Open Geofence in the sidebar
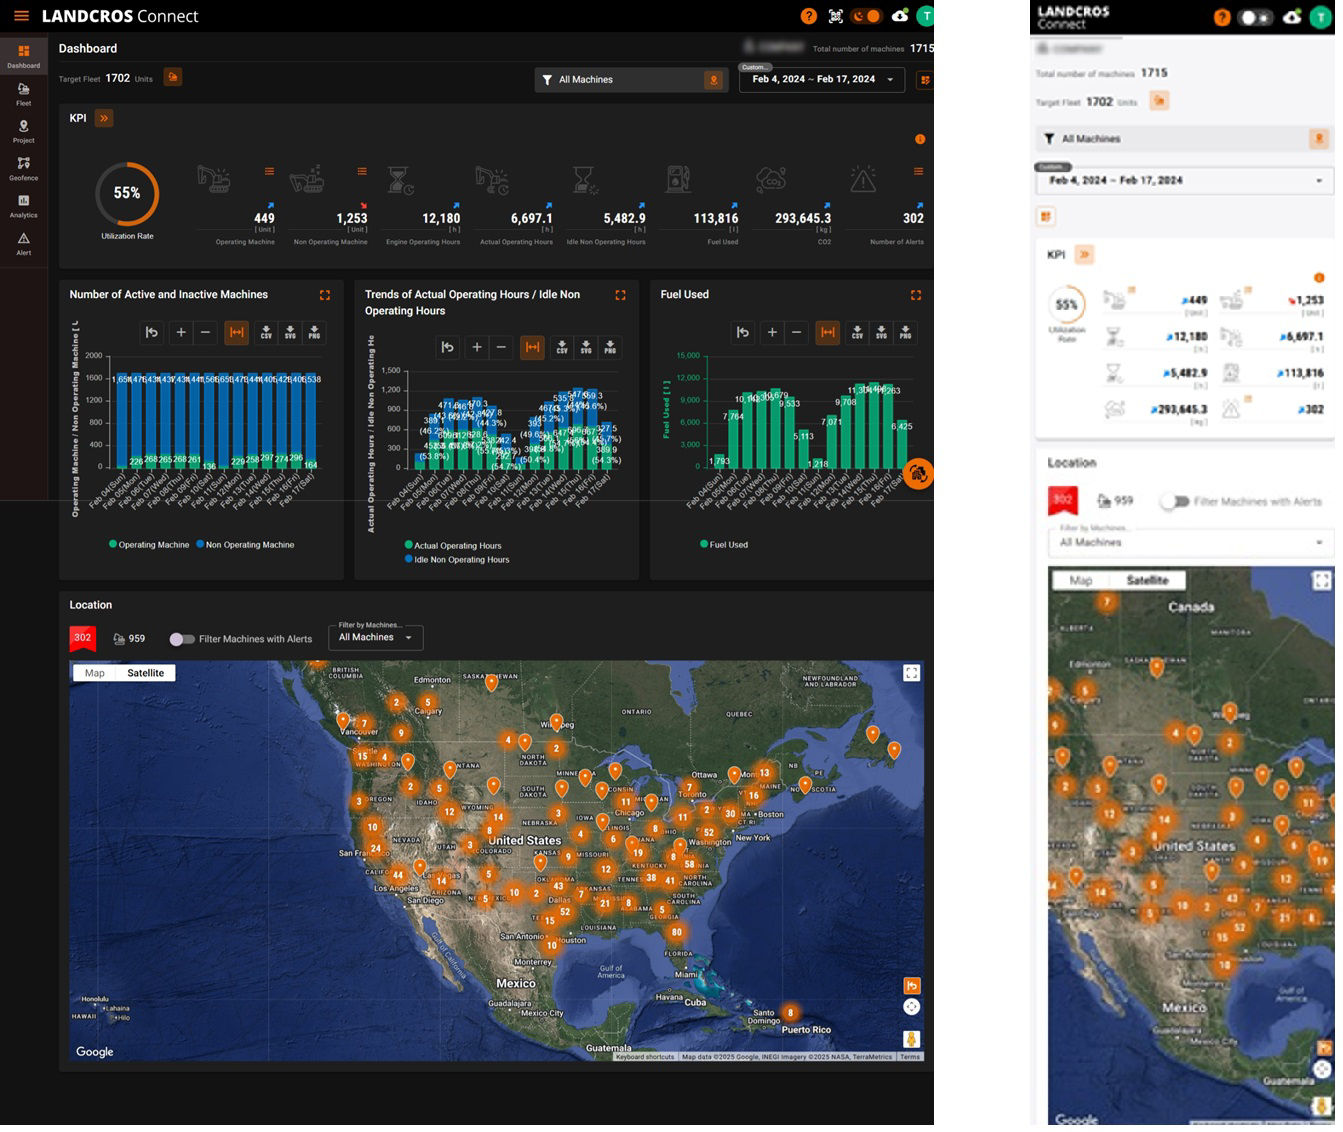Viewport: 1343px width, 1132px height. click(24, 169)
